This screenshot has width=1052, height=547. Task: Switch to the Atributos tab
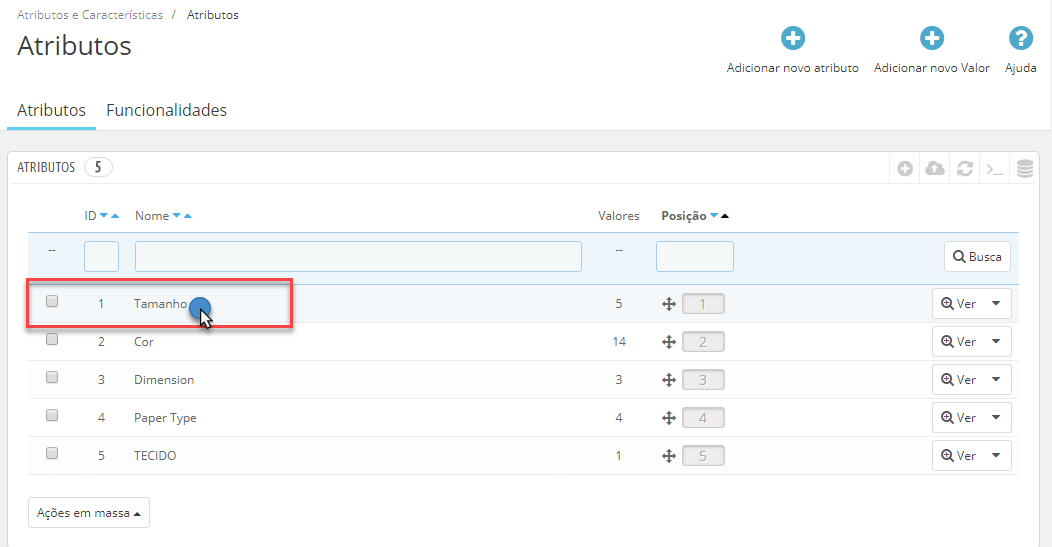[x=51, y=110]
